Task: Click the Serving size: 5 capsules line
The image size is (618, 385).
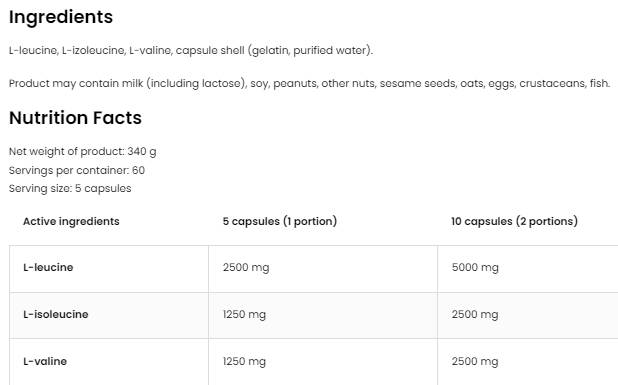Action: point(70,188)
